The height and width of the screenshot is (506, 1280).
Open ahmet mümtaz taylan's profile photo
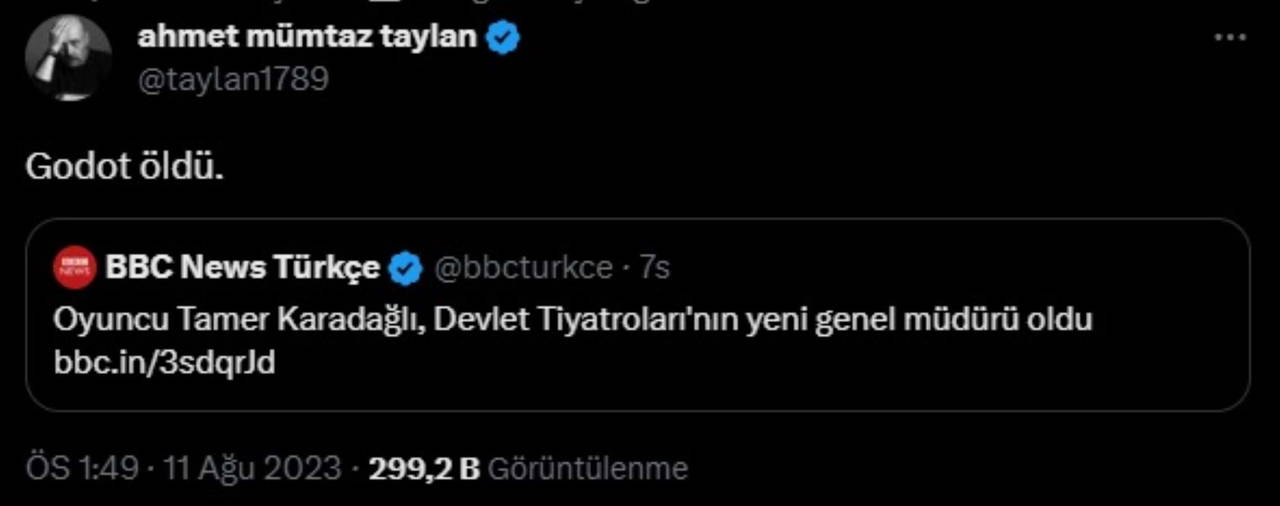(68, 57)
